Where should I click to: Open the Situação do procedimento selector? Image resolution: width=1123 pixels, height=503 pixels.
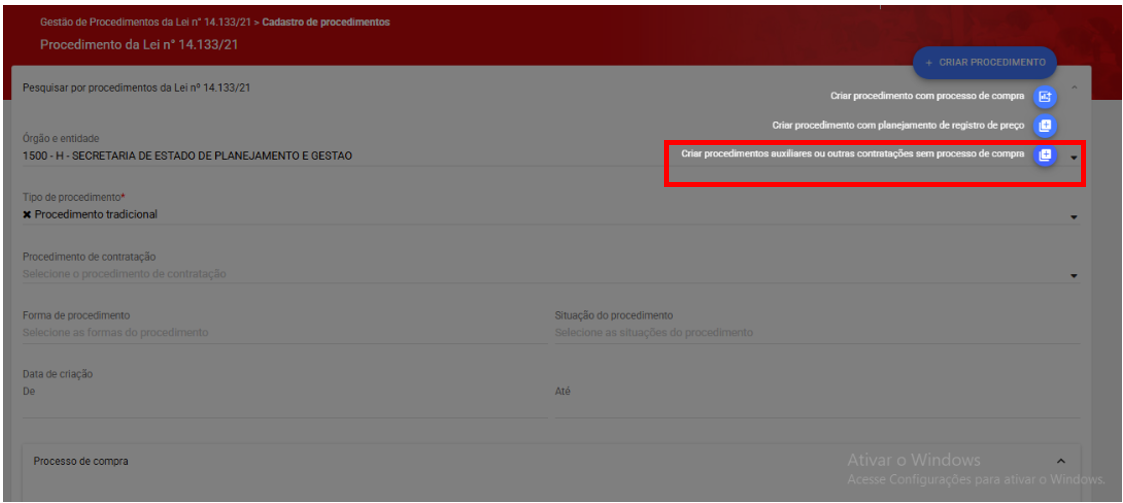[816, 332]
